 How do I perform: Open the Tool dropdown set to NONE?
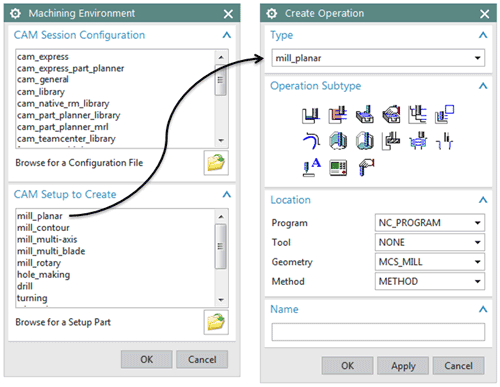[x=430, y=242]
